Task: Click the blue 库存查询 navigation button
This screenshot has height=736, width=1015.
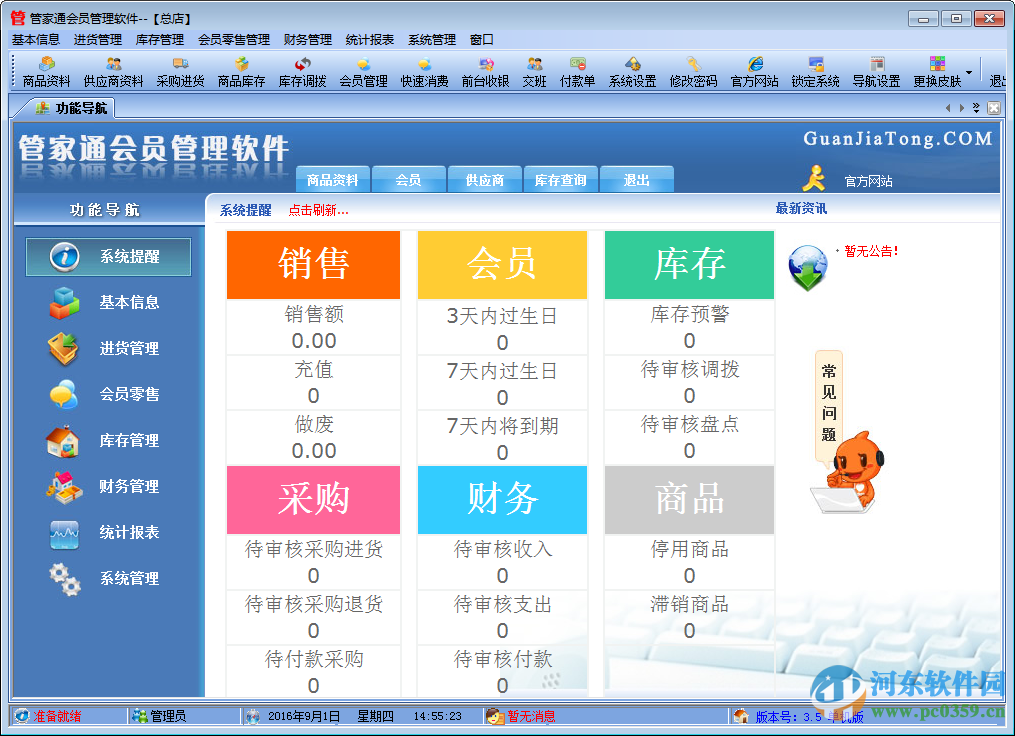Action: tap(563, 180)
